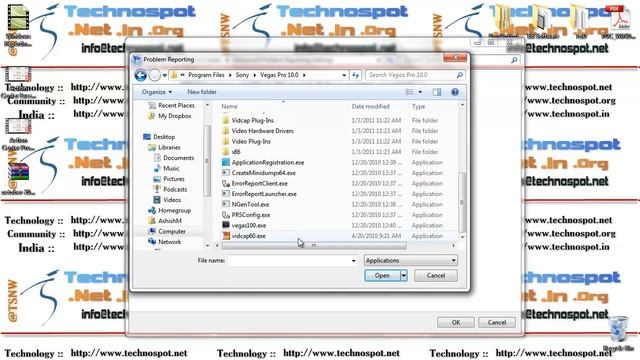Screen dimensions: 640x360
Task: Select the Video Plug-Ins folder
Action: pyautogui.click(x=251, y=142)
